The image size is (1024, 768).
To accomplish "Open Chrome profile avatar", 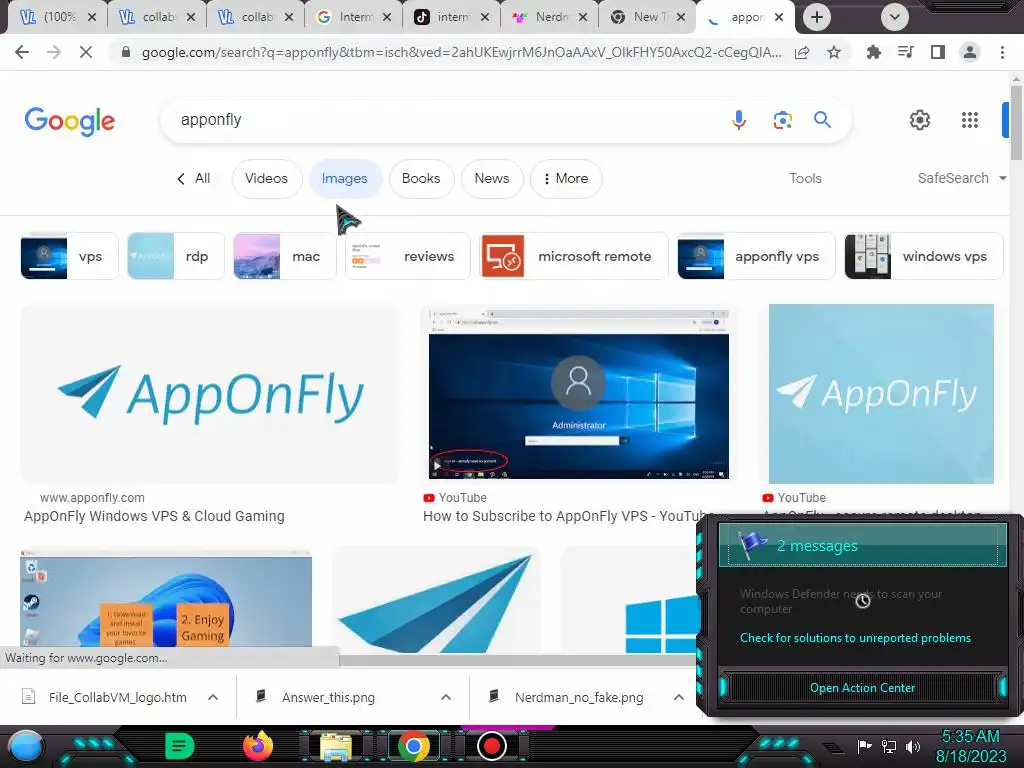I will (970, 52).
